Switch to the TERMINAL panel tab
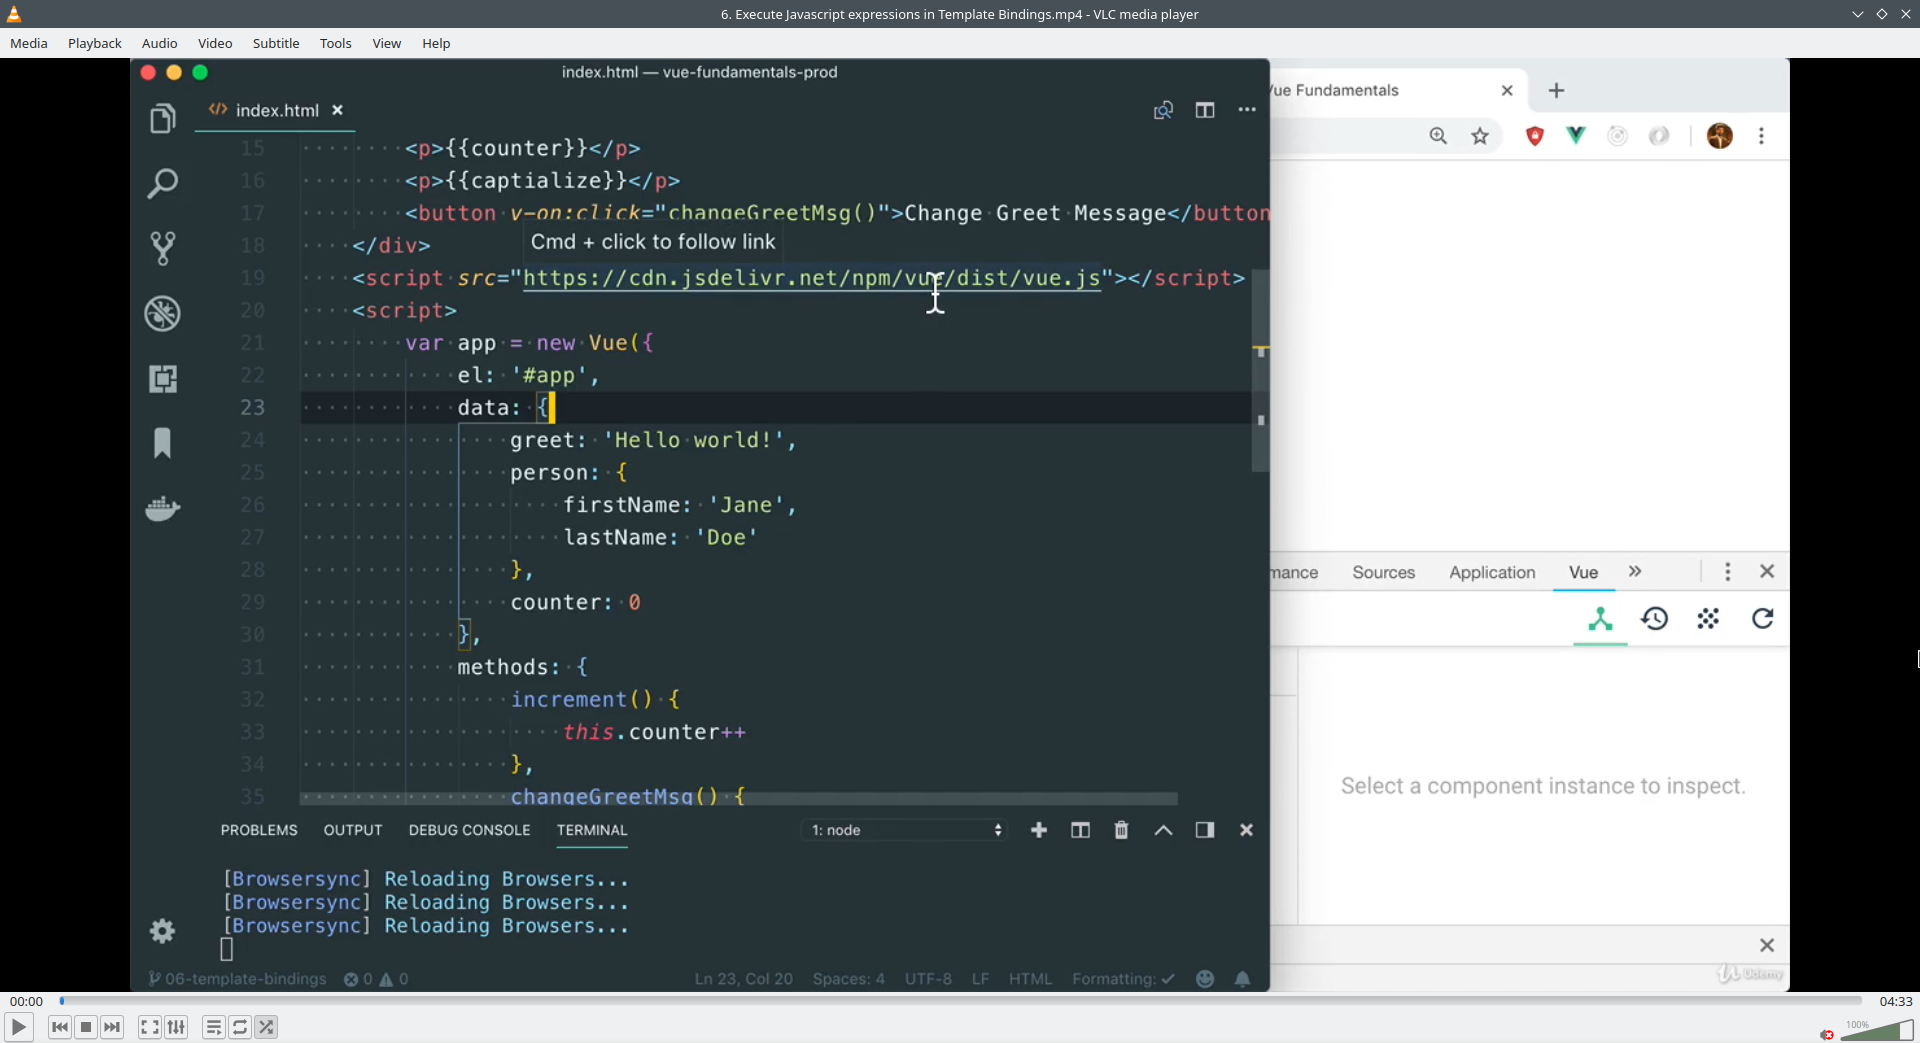The image size is (1920, 1043). point(592,830)
